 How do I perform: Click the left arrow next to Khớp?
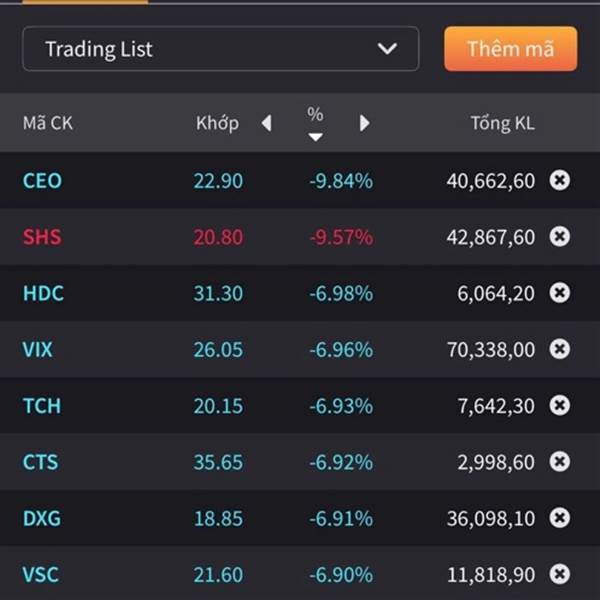266,123
